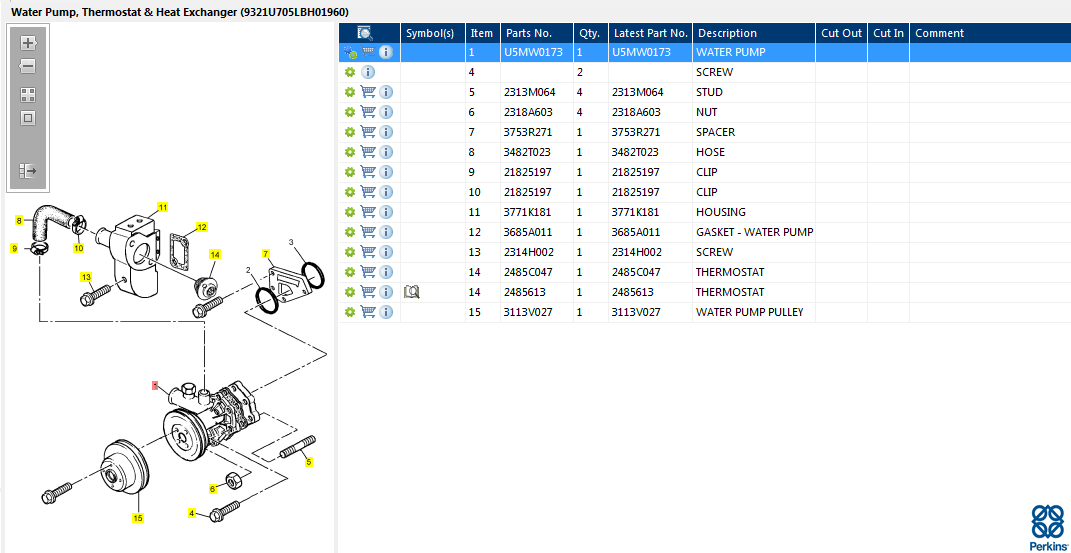Screen dimensions: 1071x553
Task: Click the single-square fit view icon
Action: tap(28, 118)
